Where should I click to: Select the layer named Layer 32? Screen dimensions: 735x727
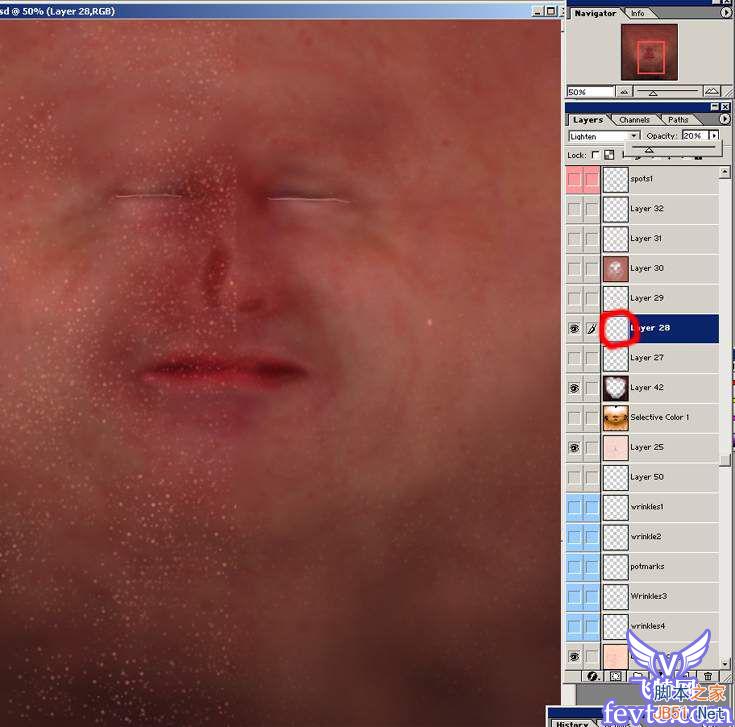[647, 209]
